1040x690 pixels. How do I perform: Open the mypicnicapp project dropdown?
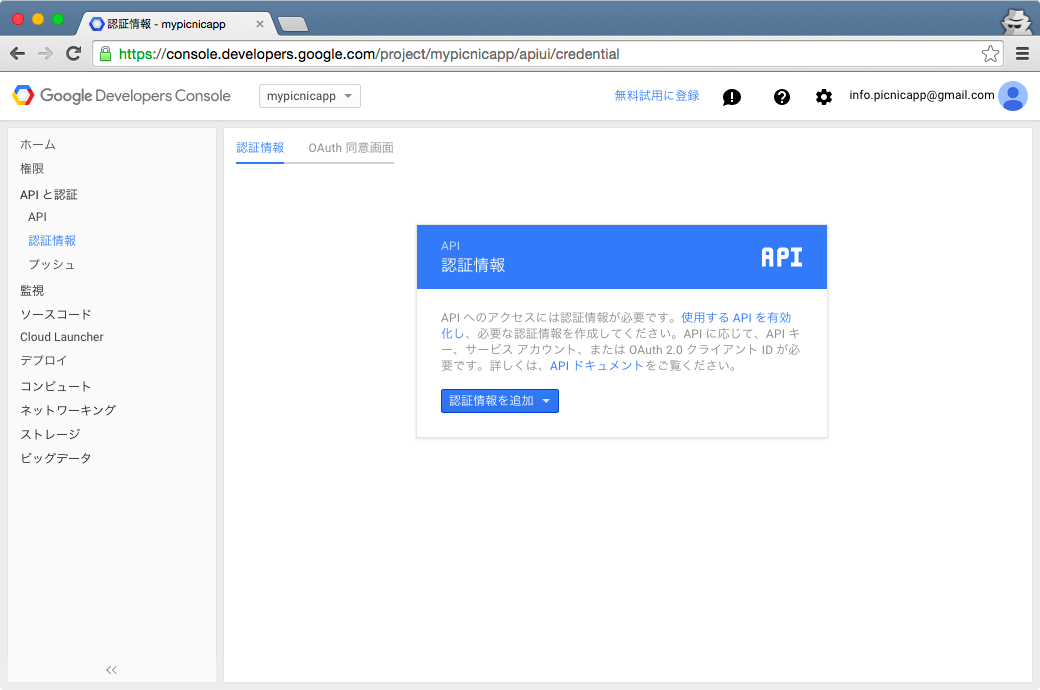[310, 96]
